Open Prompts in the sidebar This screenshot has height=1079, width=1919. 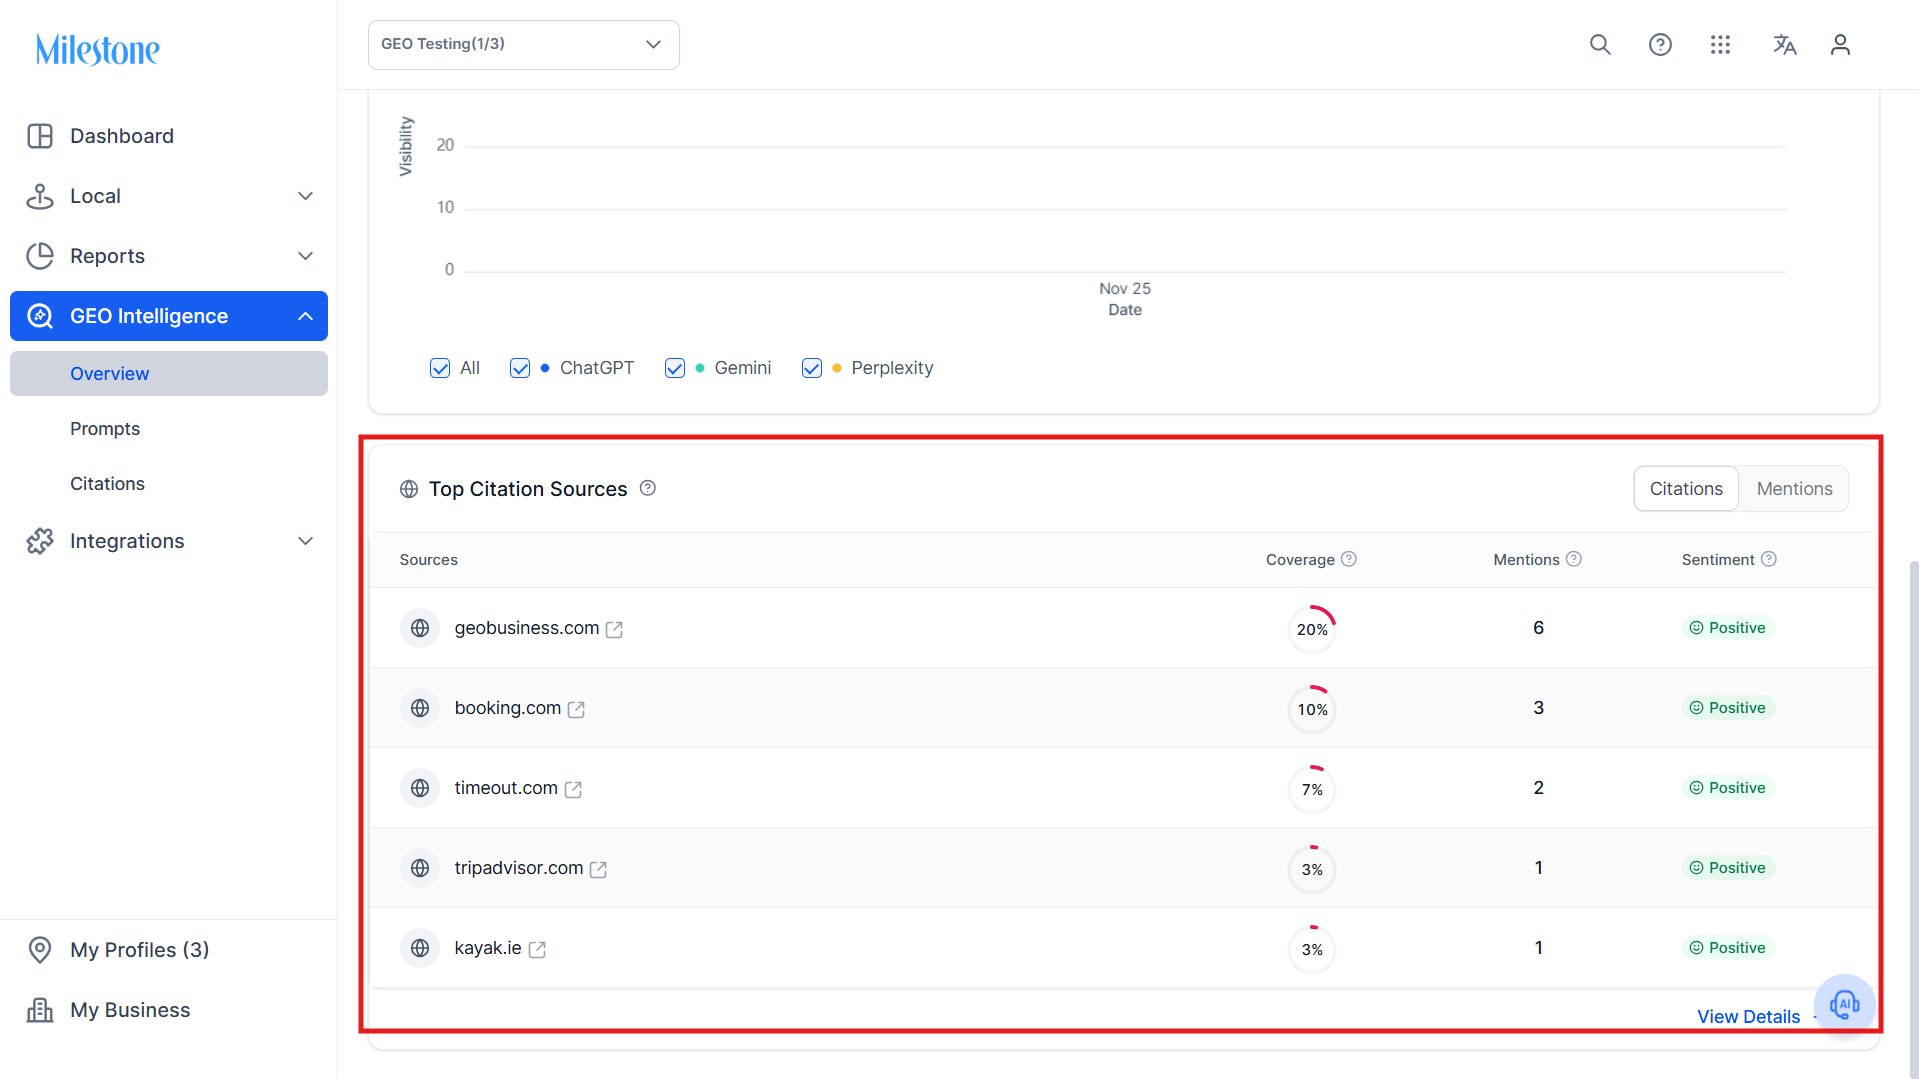coord(105,428)
